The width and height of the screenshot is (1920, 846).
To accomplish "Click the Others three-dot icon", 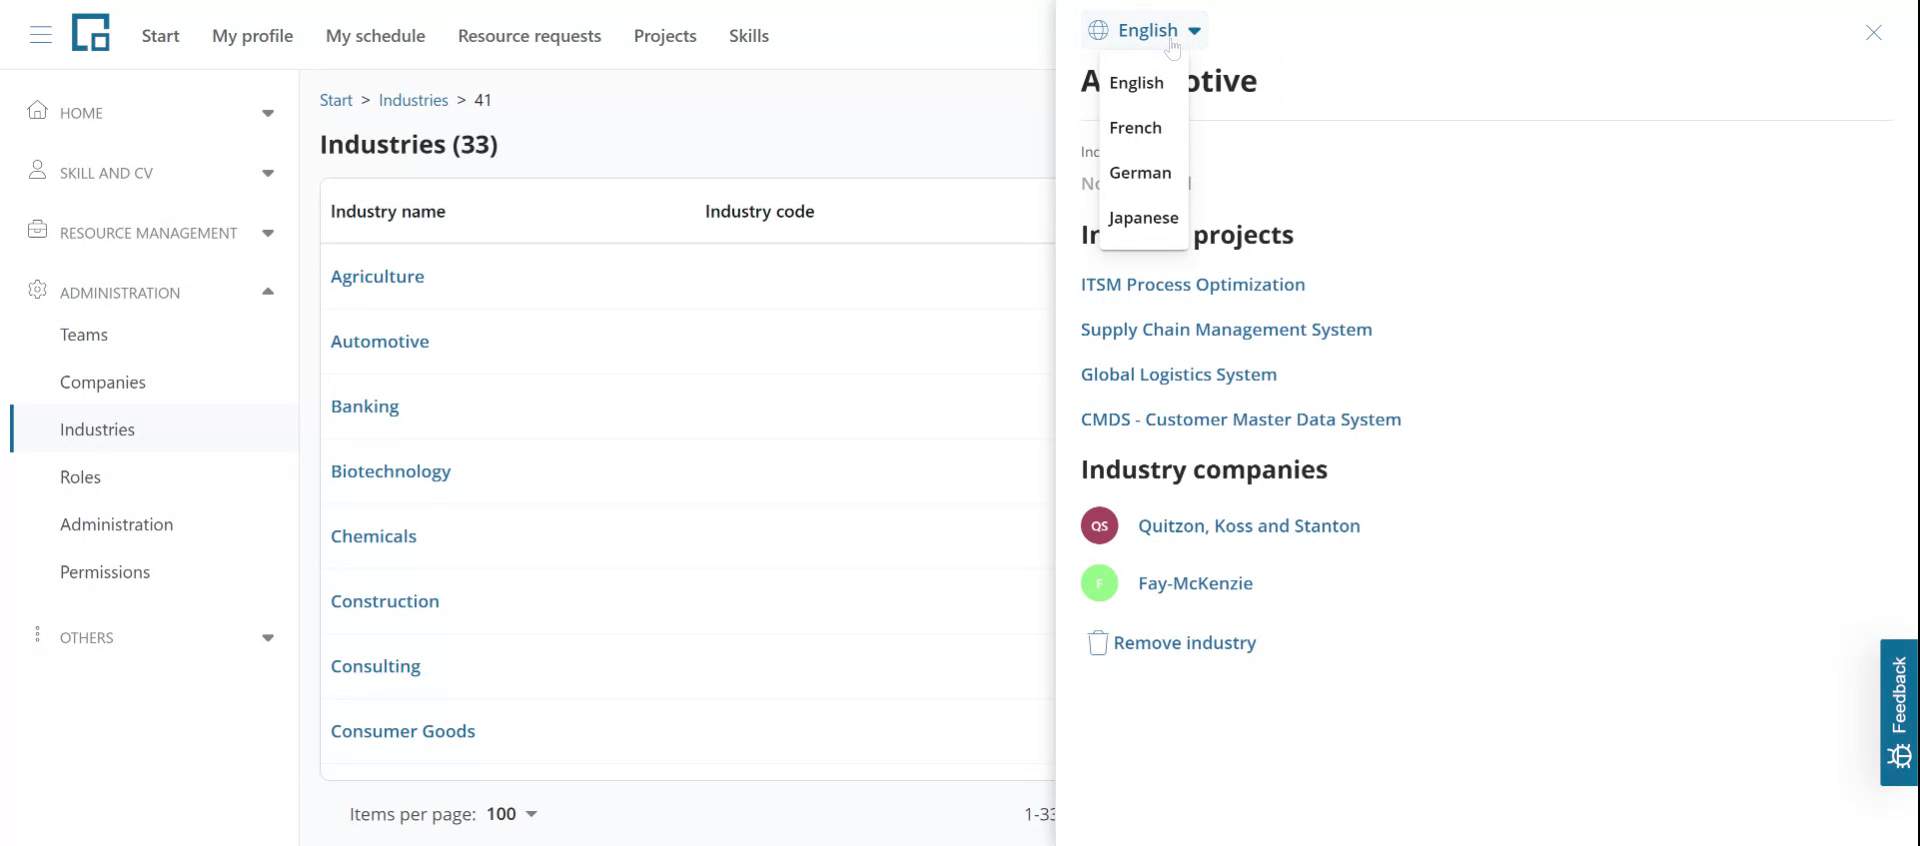I will [x=37, y=635].
